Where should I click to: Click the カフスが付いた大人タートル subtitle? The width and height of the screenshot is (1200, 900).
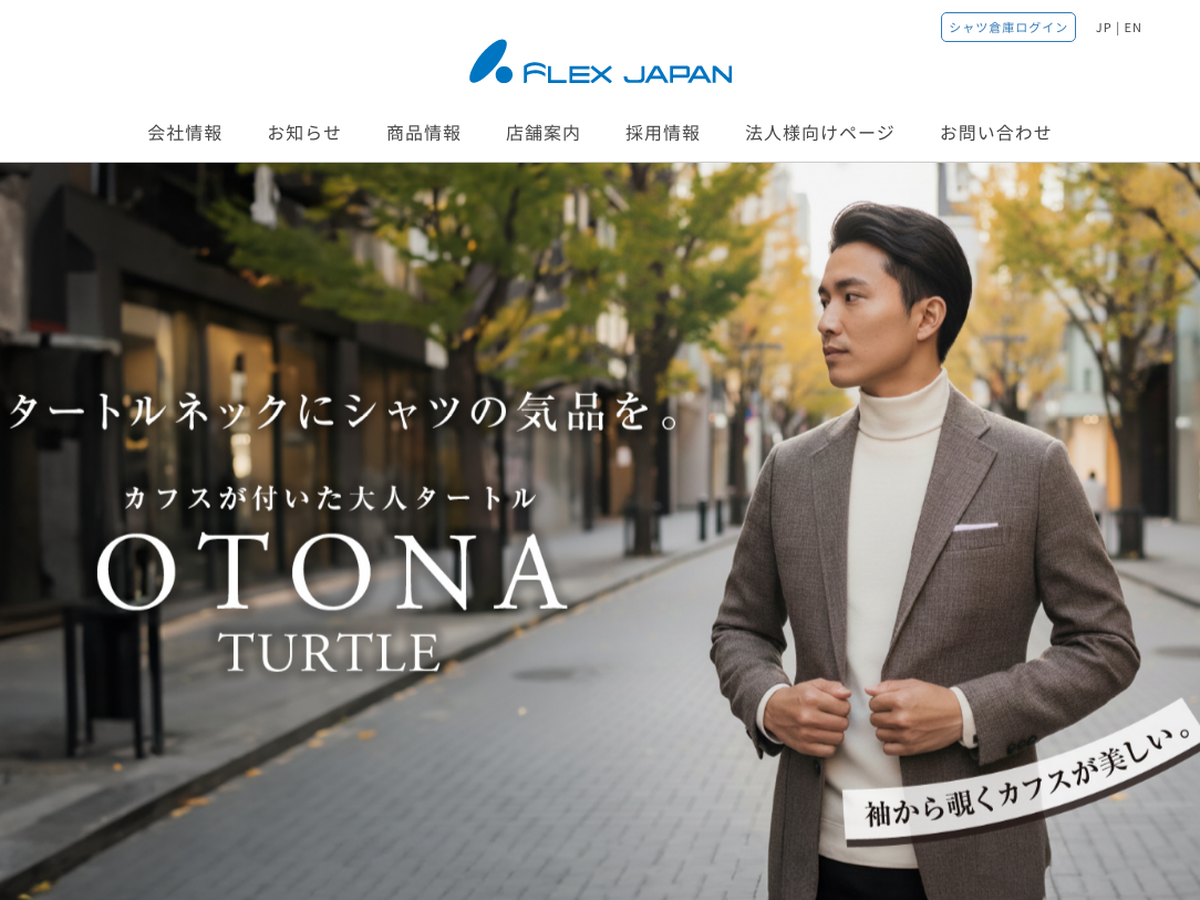tap(331, 498)
